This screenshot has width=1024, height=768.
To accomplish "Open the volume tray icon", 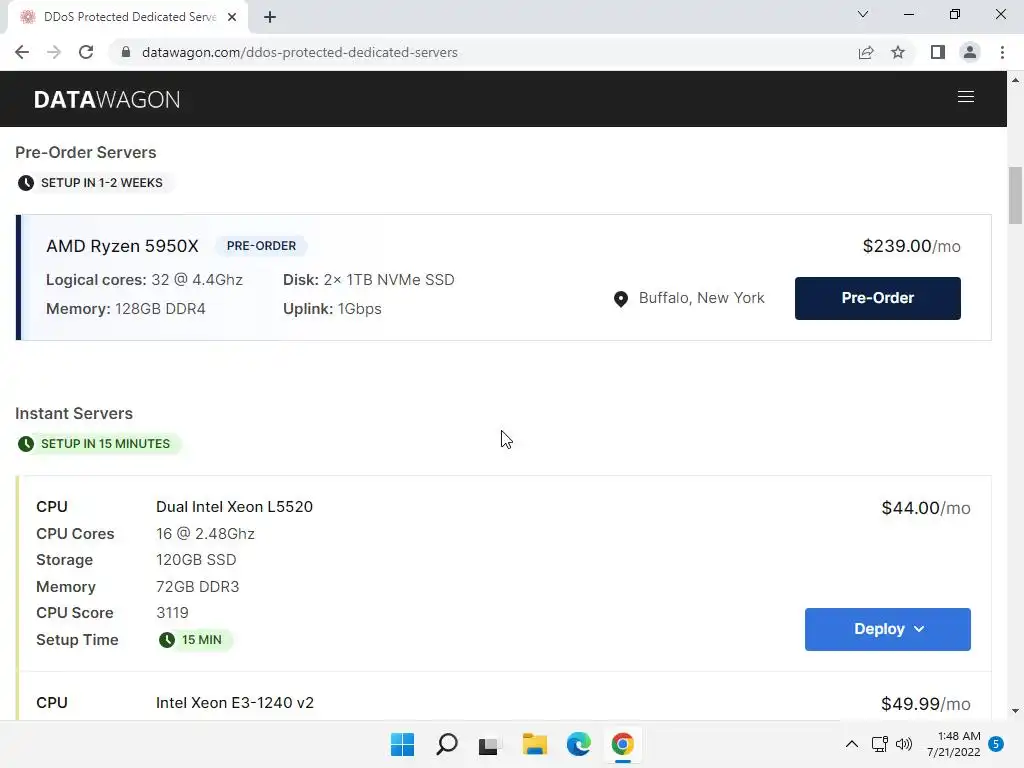I will click(904, 744).
